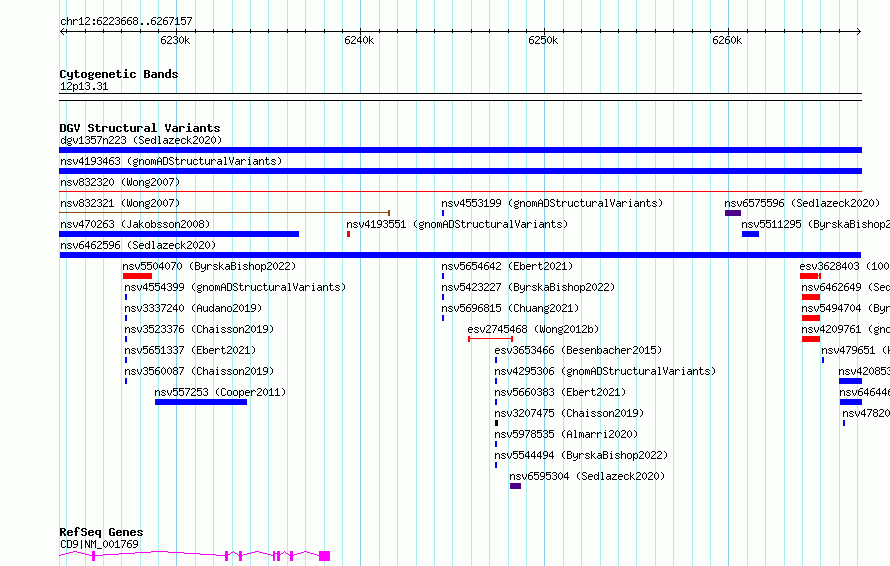
Task: Click the nsv832321 (Wong2007) label
Action: (120, 203)
